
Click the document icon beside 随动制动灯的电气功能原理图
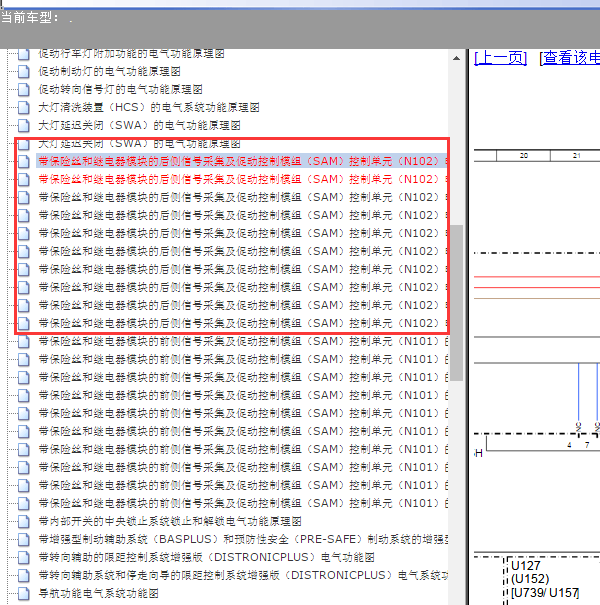pyautogui.click(x=24, y=72)
